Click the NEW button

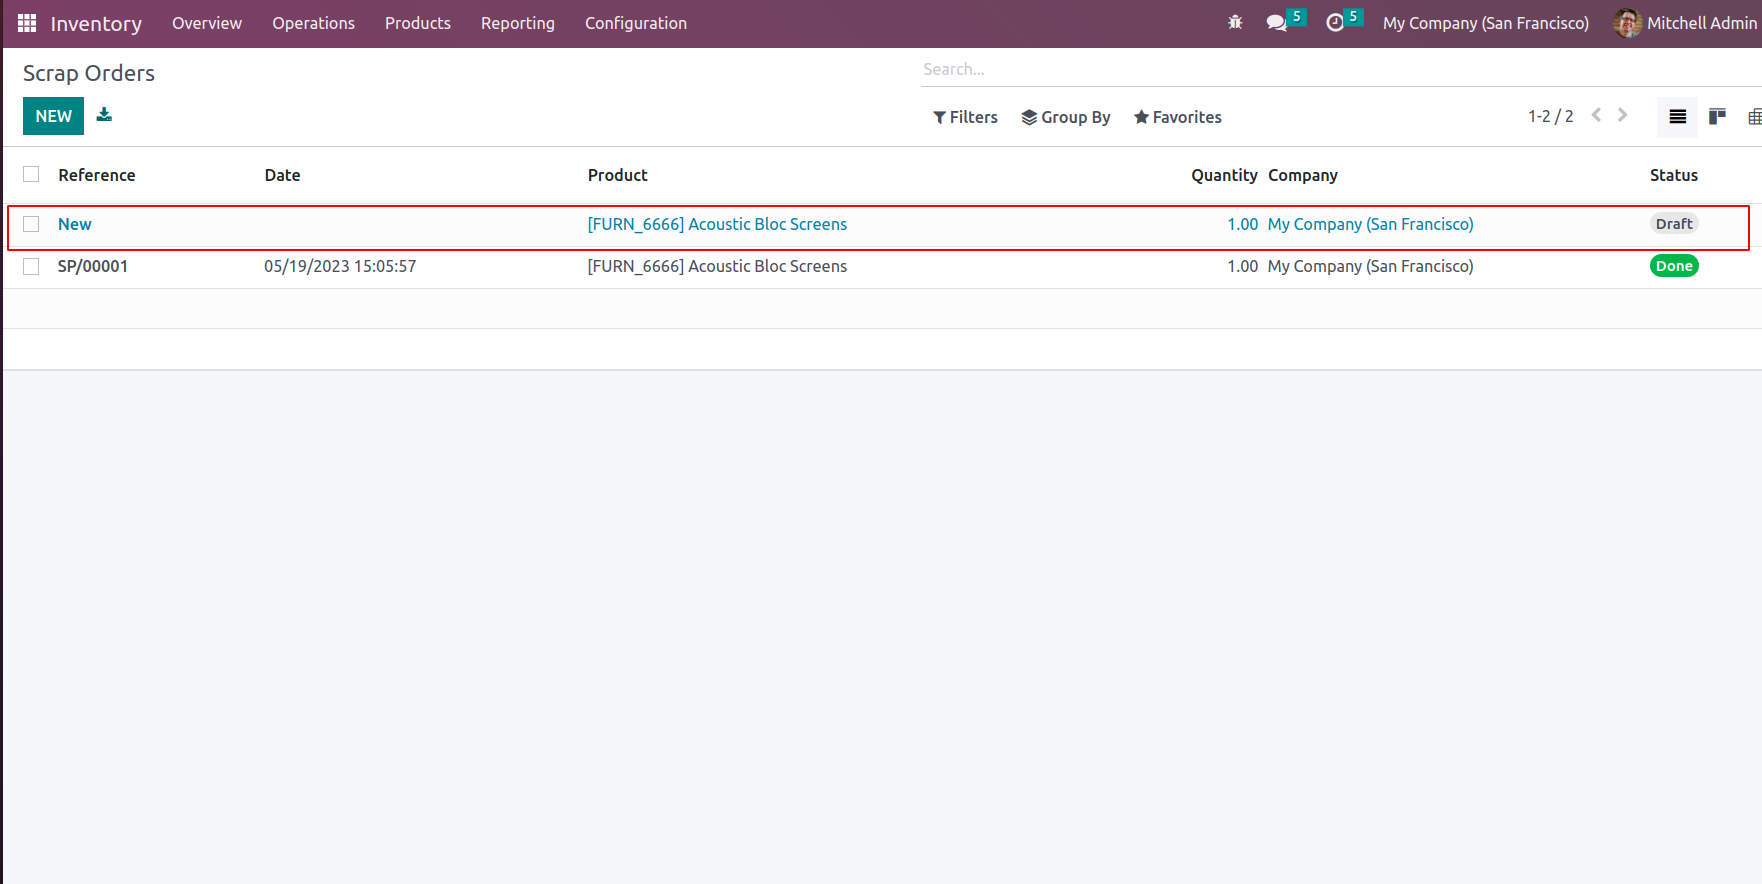tap(53, 116)
